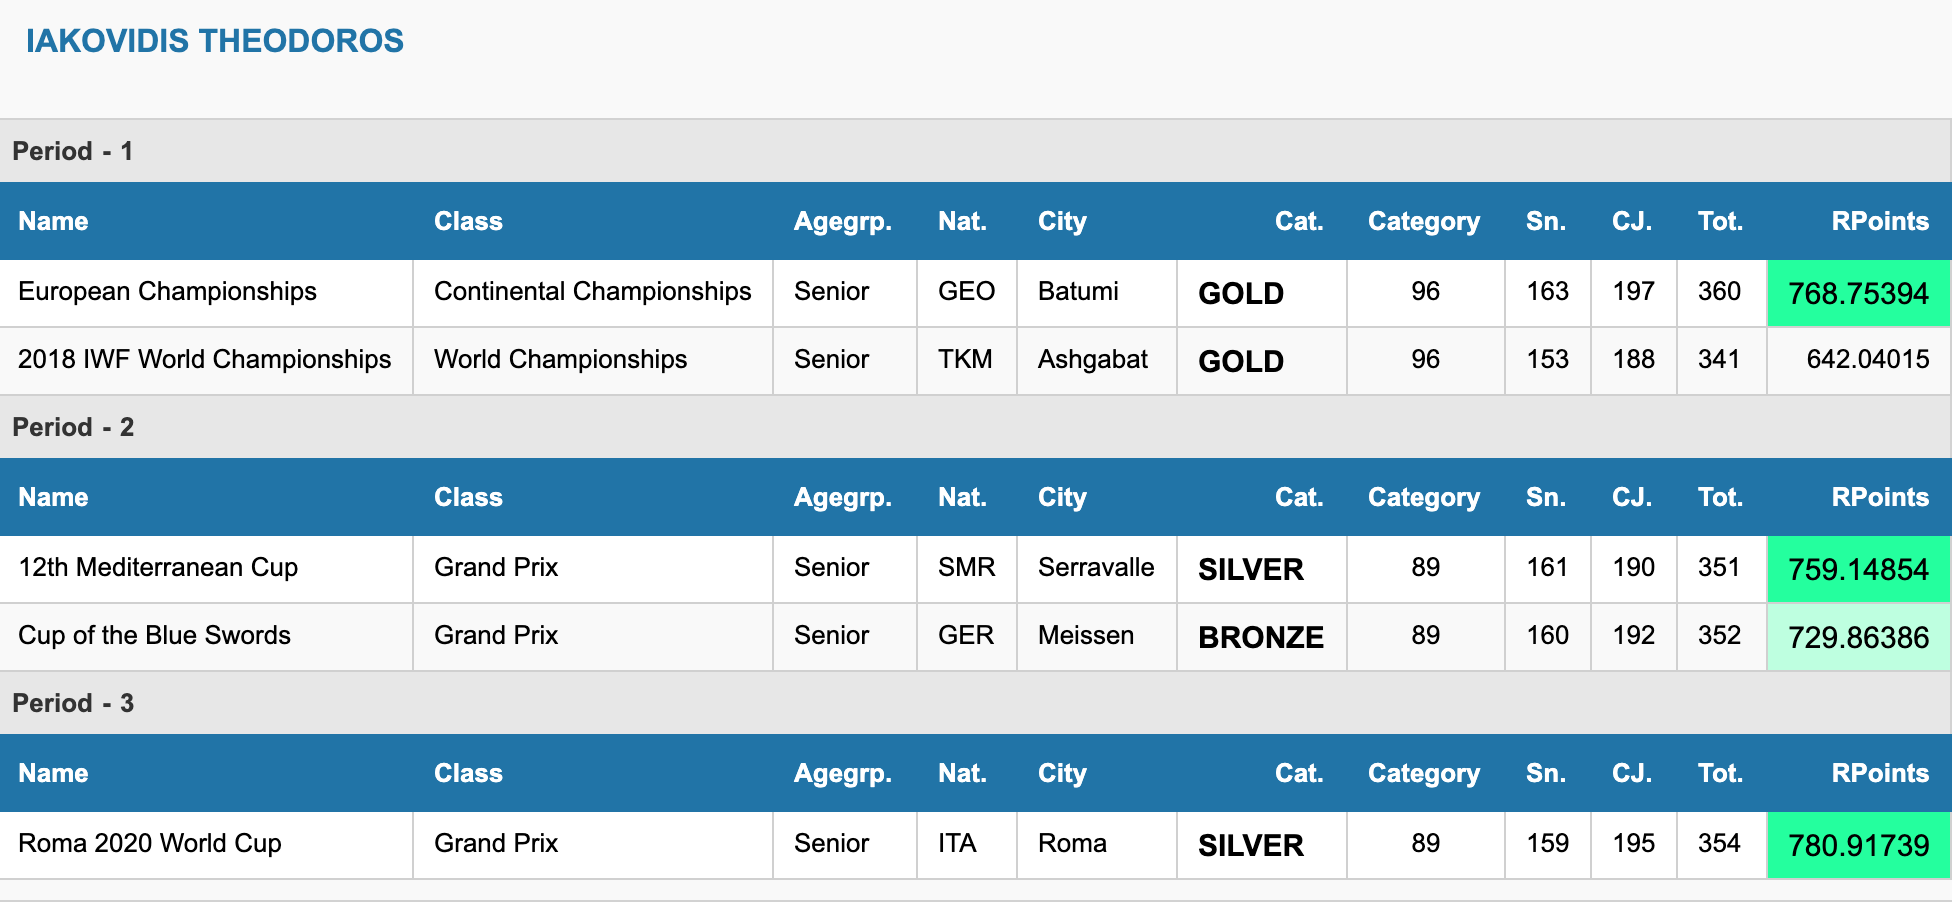Click the BRONZE medal cell for Meissen
This screenshot has width=1952, height=902.
click(x=1261, y=637)
